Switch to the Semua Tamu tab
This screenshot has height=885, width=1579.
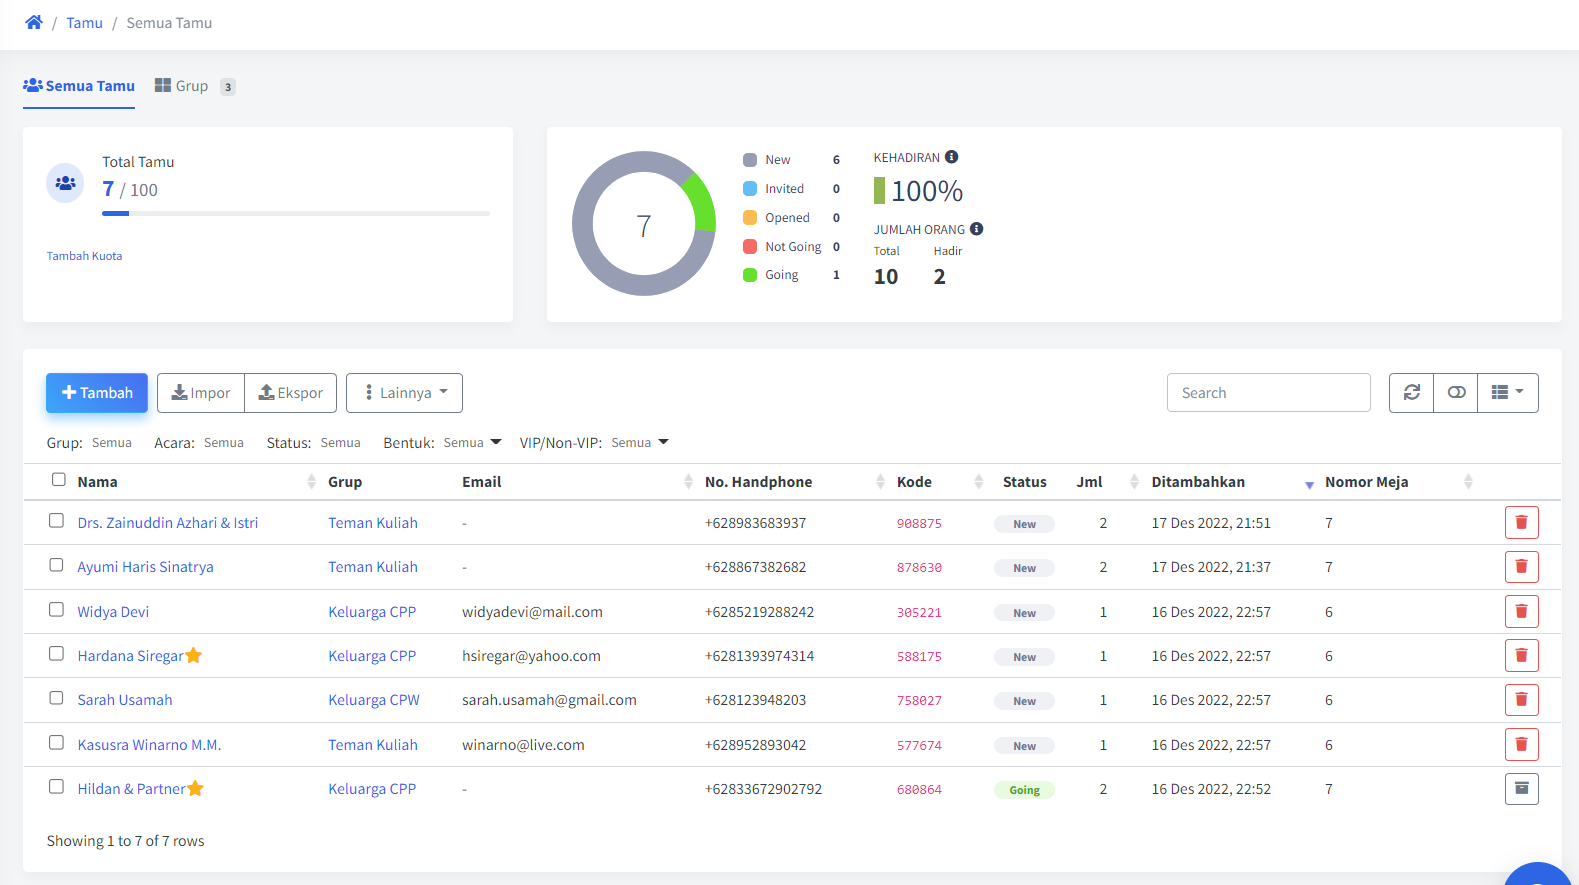click(79, 86)
